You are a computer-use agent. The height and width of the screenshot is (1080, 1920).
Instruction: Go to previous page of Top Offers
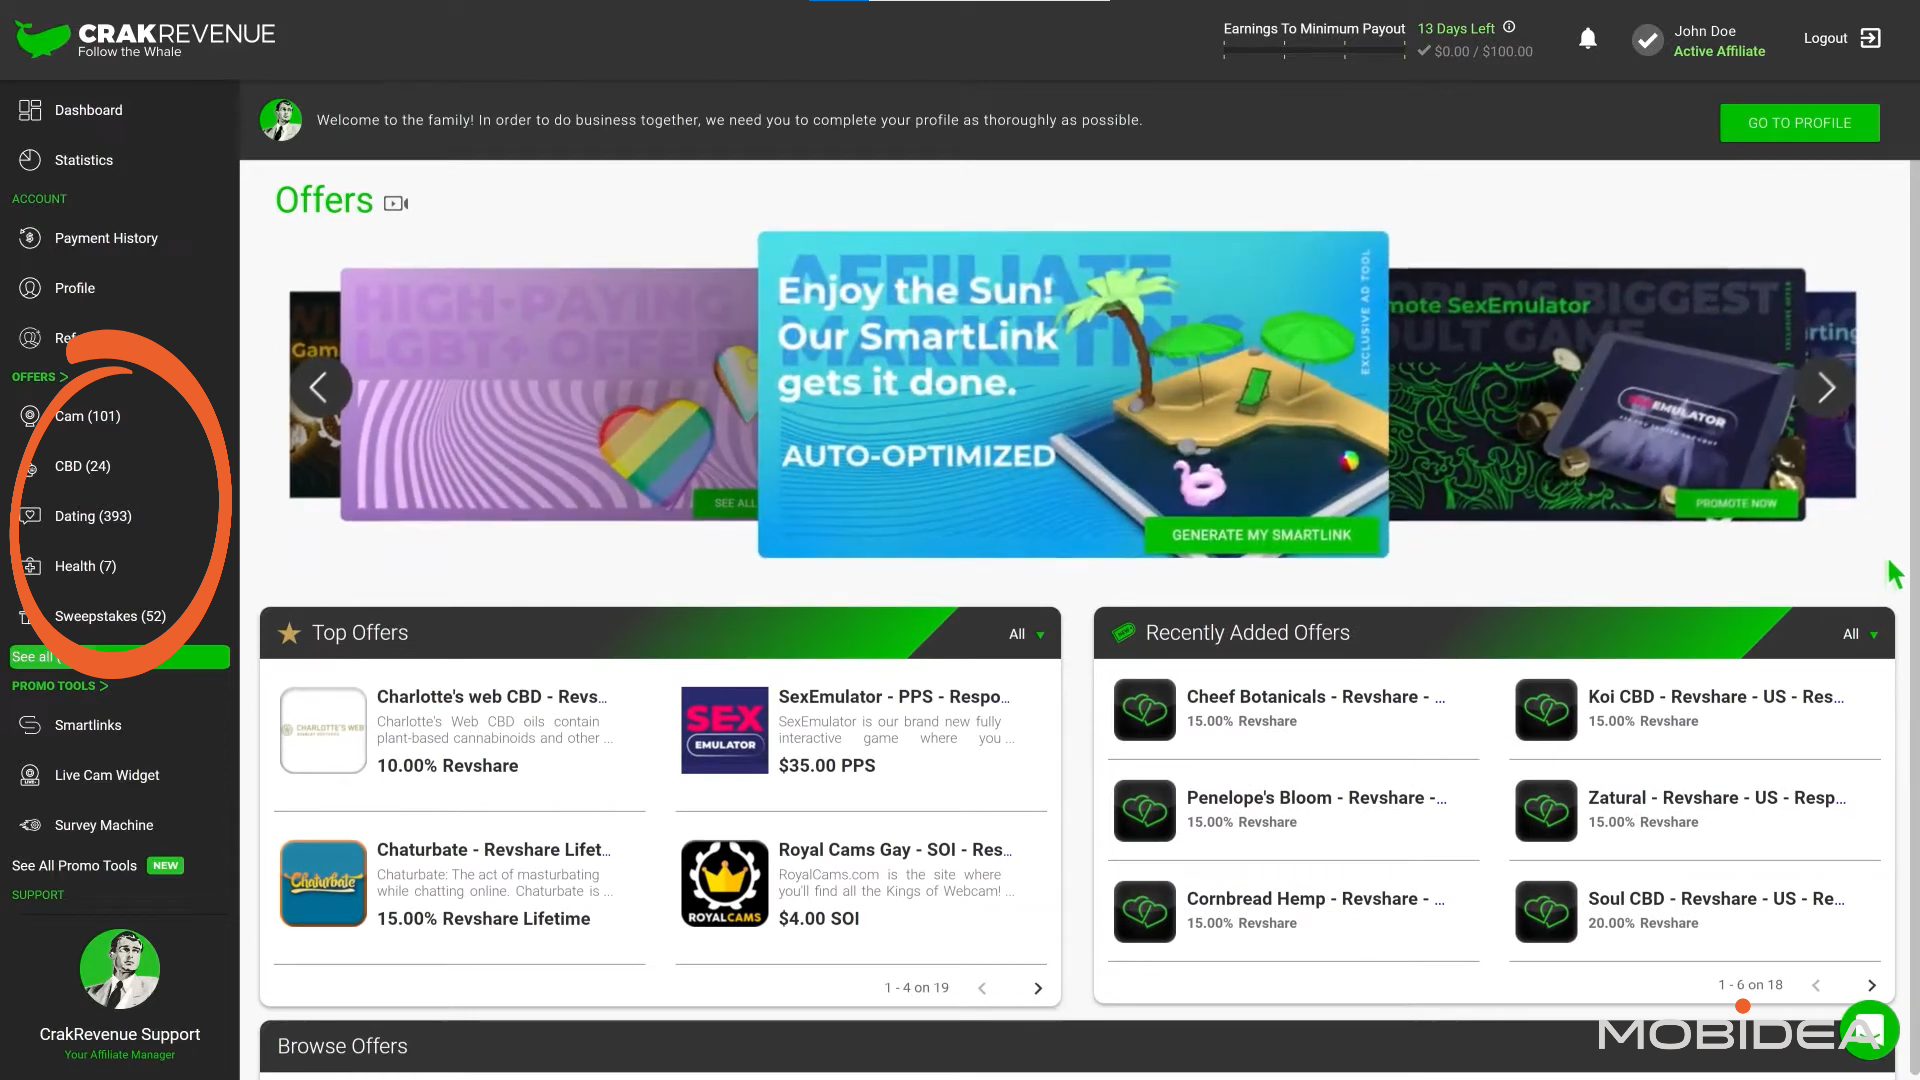[x=982, y=988]
